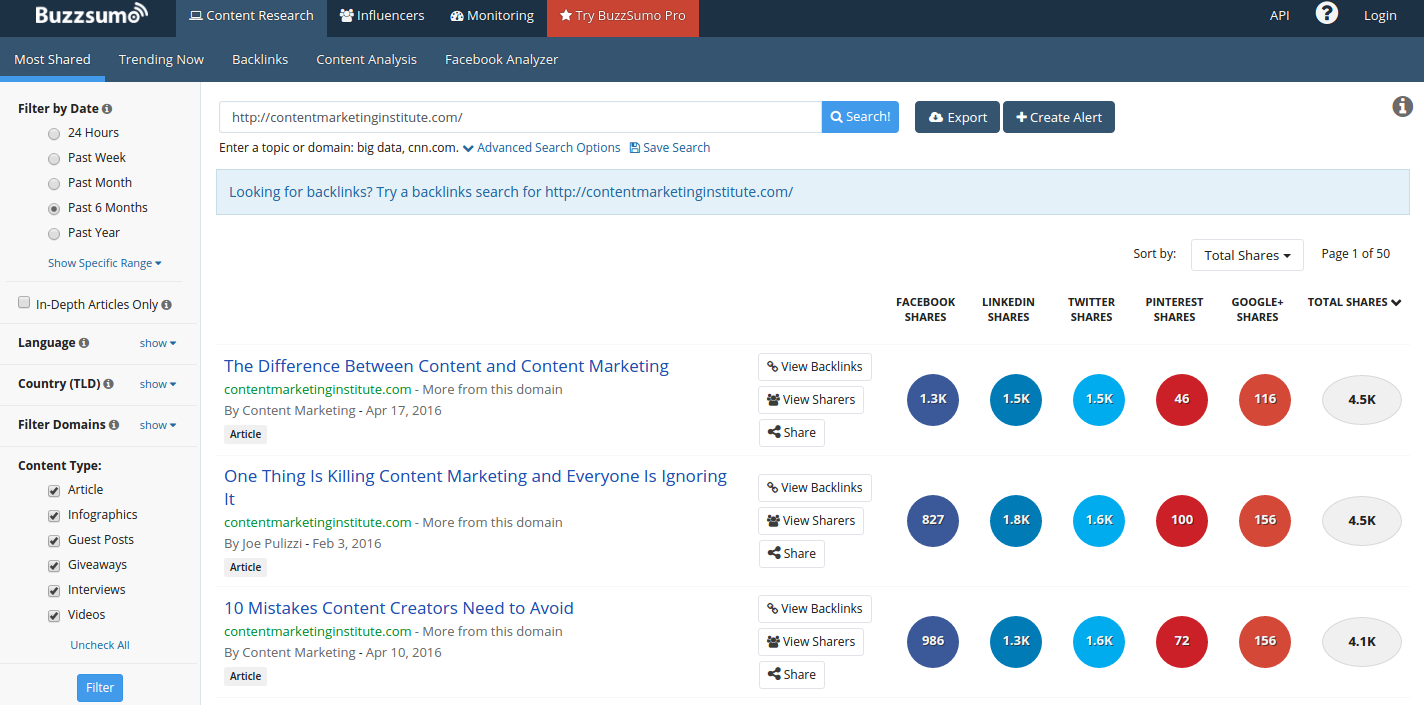This screenshot has height=705, width=1424.
Task: Click the Export button
Action: click(957, 117)
